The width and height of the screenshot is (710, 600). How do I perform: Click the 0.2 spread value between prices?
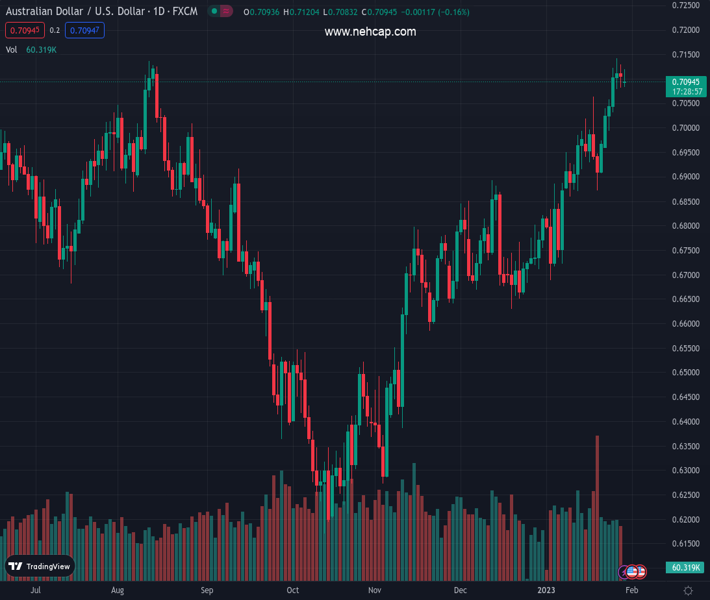pos(55,30)
